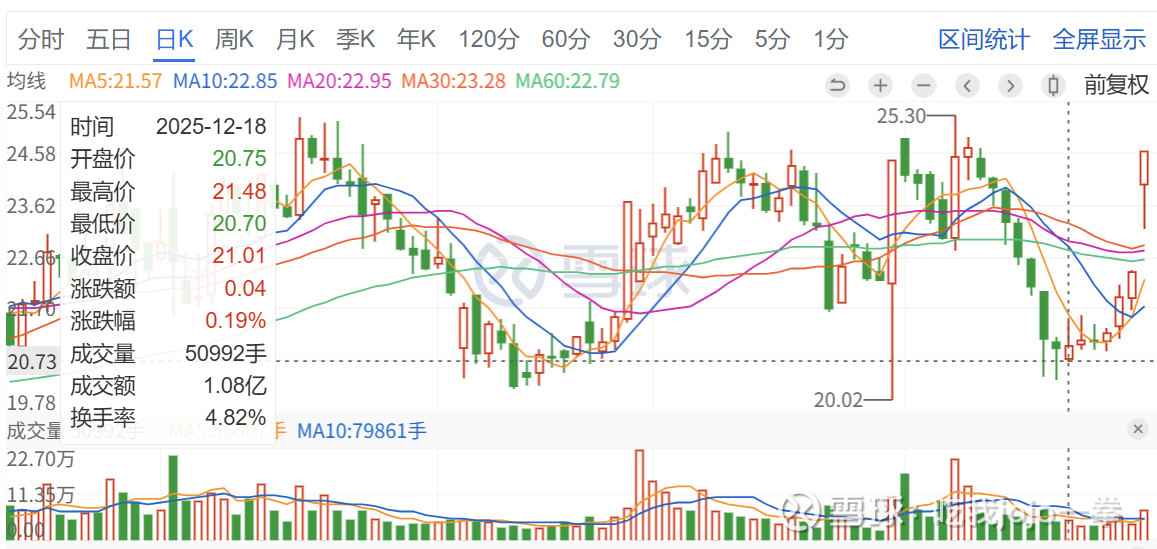Select the 日K daily candlestick tab

pos(174,39)
